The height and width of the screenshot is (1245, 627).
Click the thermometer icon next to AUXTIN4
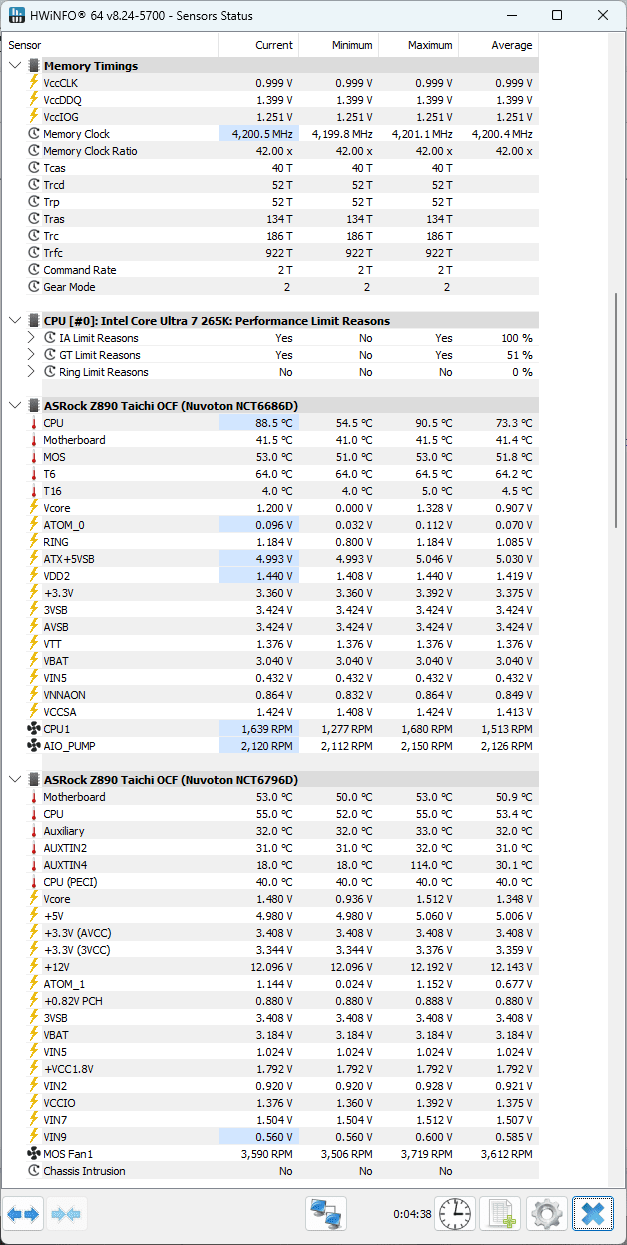(x=34, y=865)
